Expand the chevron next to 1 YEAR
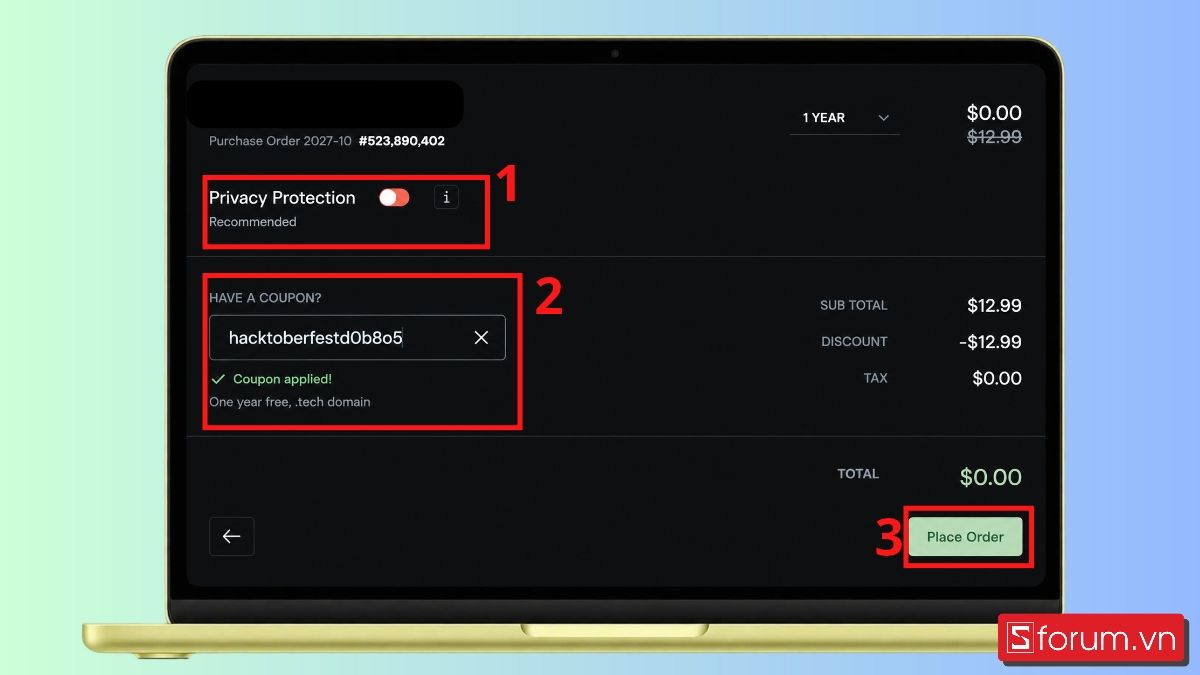This screenshot has height=675, width=1200. pyautogui.click(x=884, y=118)
